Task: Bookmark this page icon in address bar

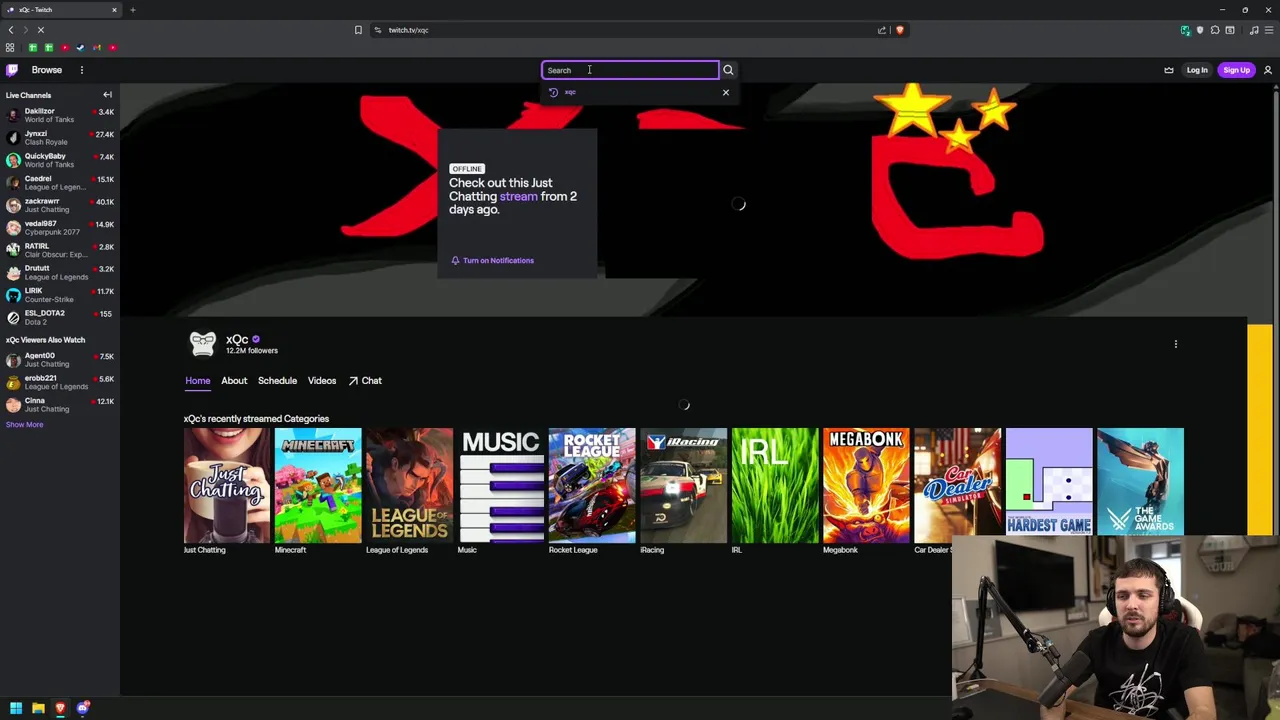Action: pos(358,30)
